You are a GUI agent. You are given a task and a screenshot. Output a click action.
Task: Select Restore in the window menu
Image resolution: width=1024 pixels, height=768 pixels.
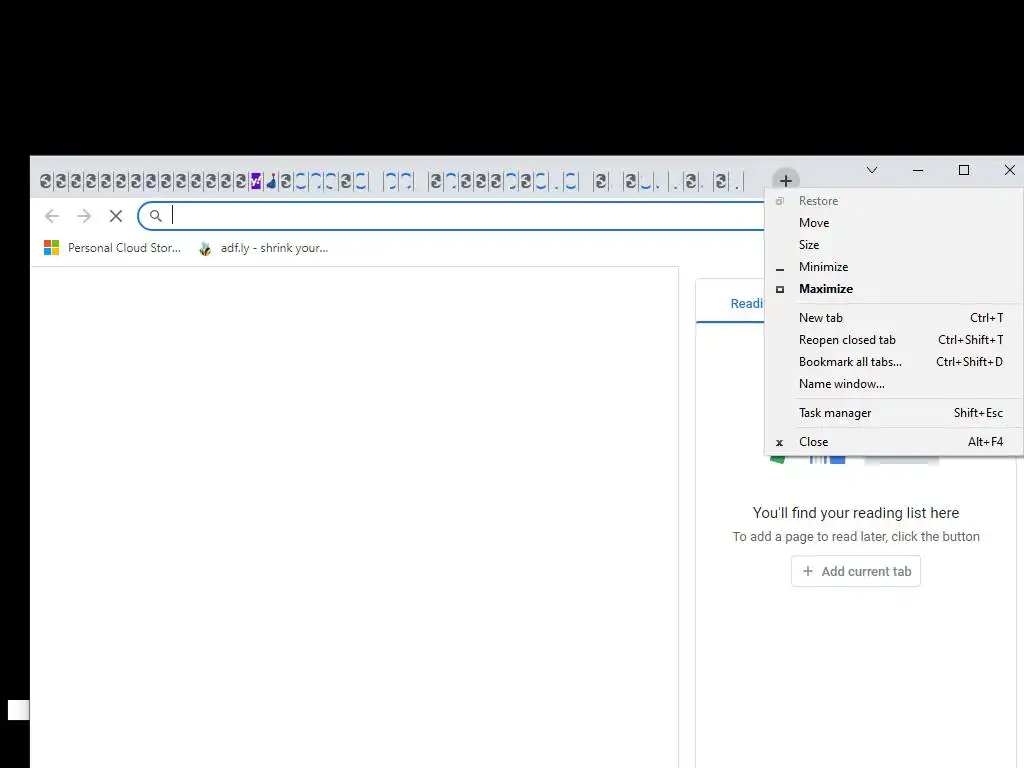pos(893,201)
